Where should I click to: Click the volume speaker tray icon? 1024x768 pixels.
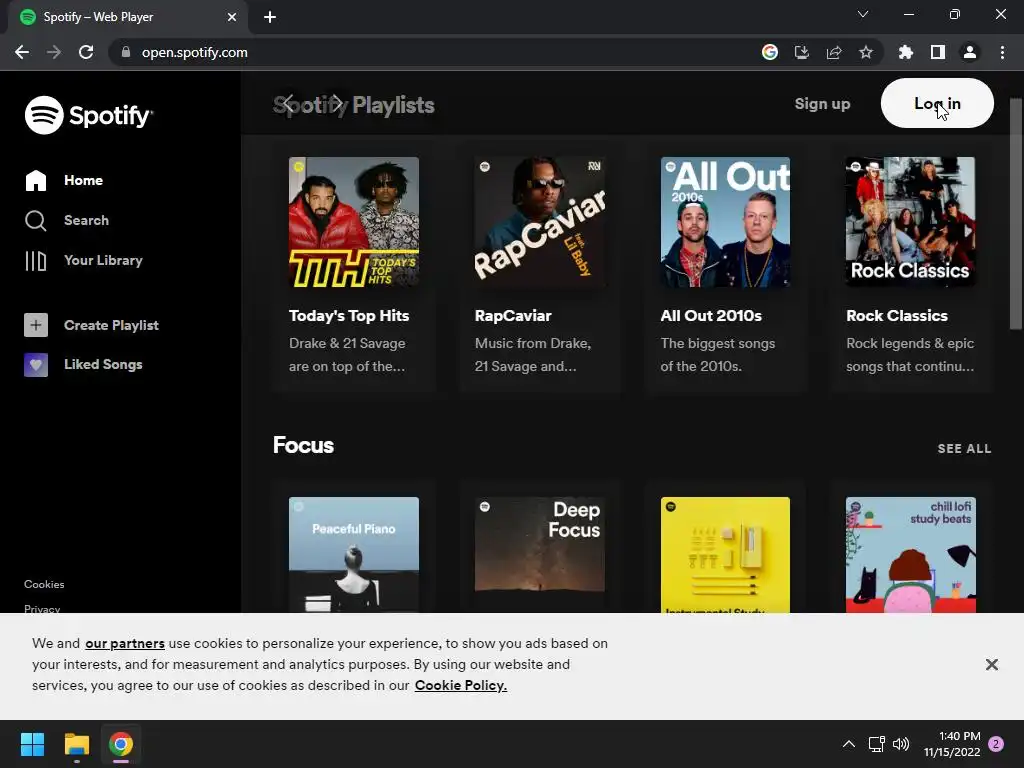[x=901, y=744]
